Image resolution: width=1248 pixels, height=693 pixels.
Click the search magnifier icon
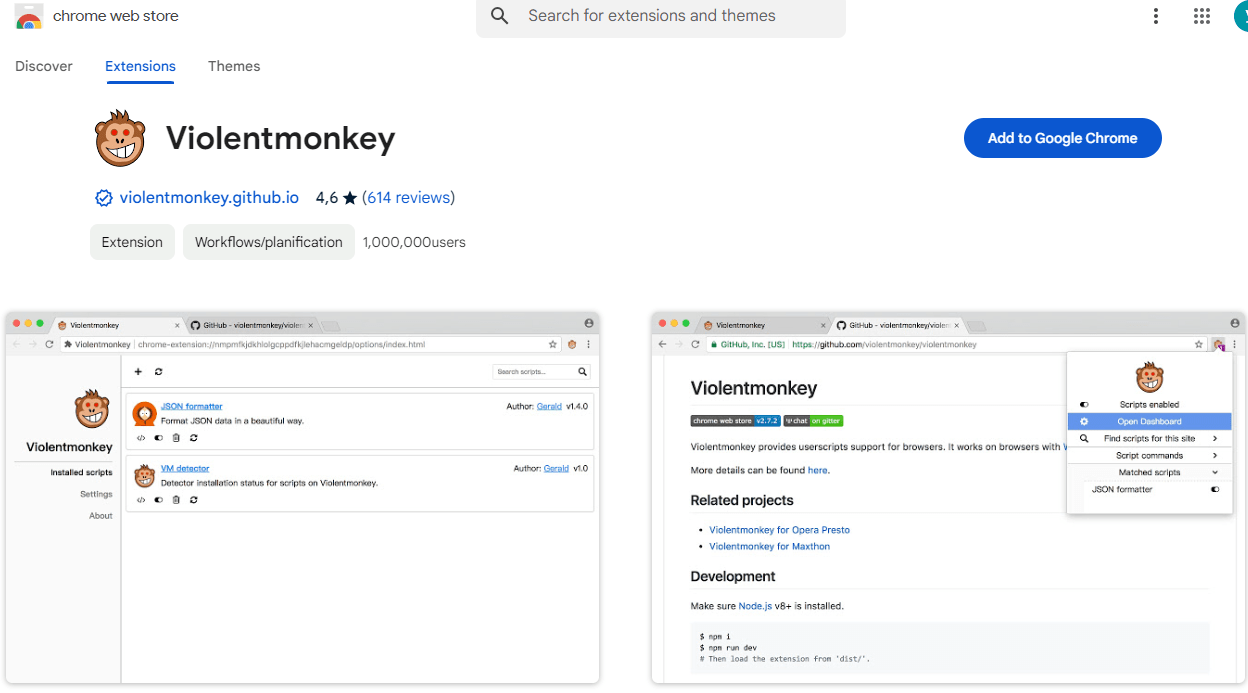point(500,16)
